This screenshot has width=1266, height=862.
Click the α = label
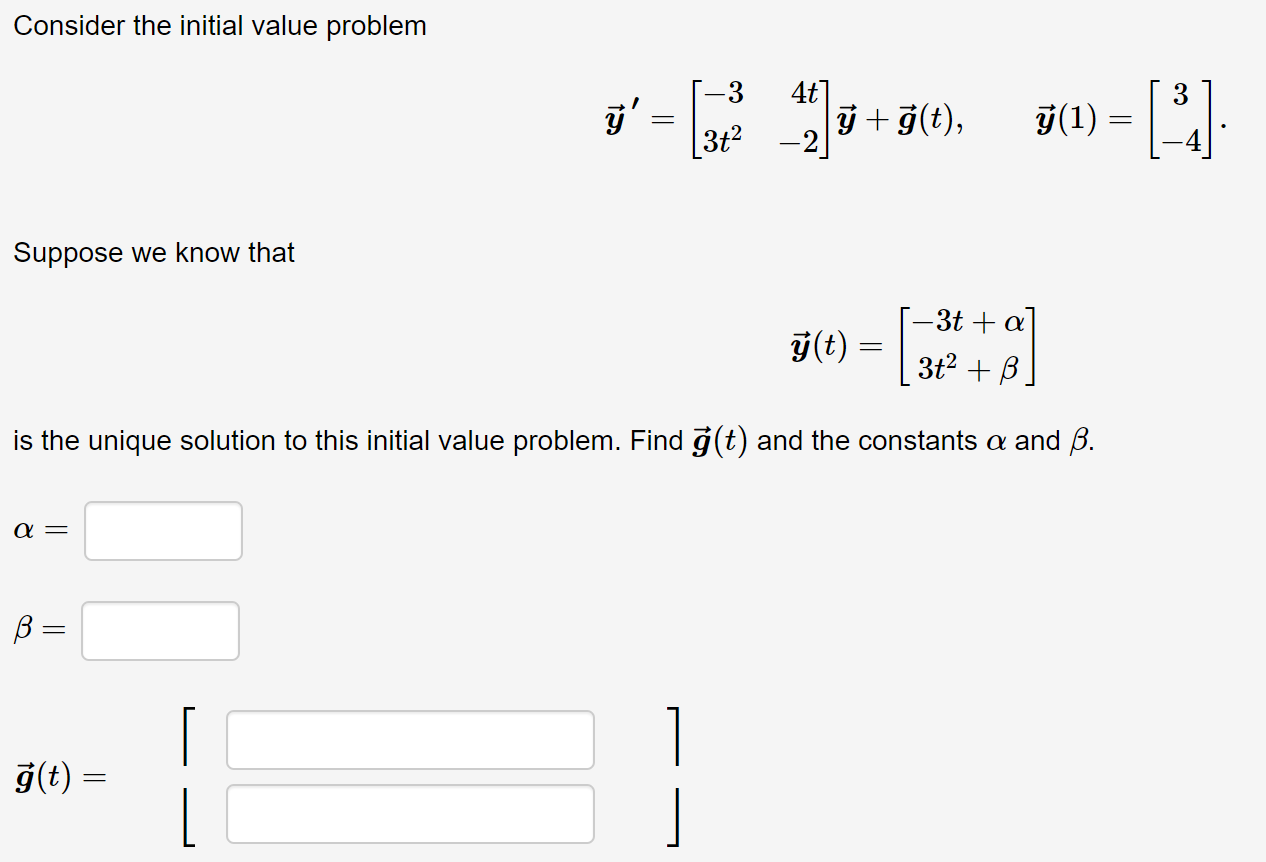(x=40, y=530)
